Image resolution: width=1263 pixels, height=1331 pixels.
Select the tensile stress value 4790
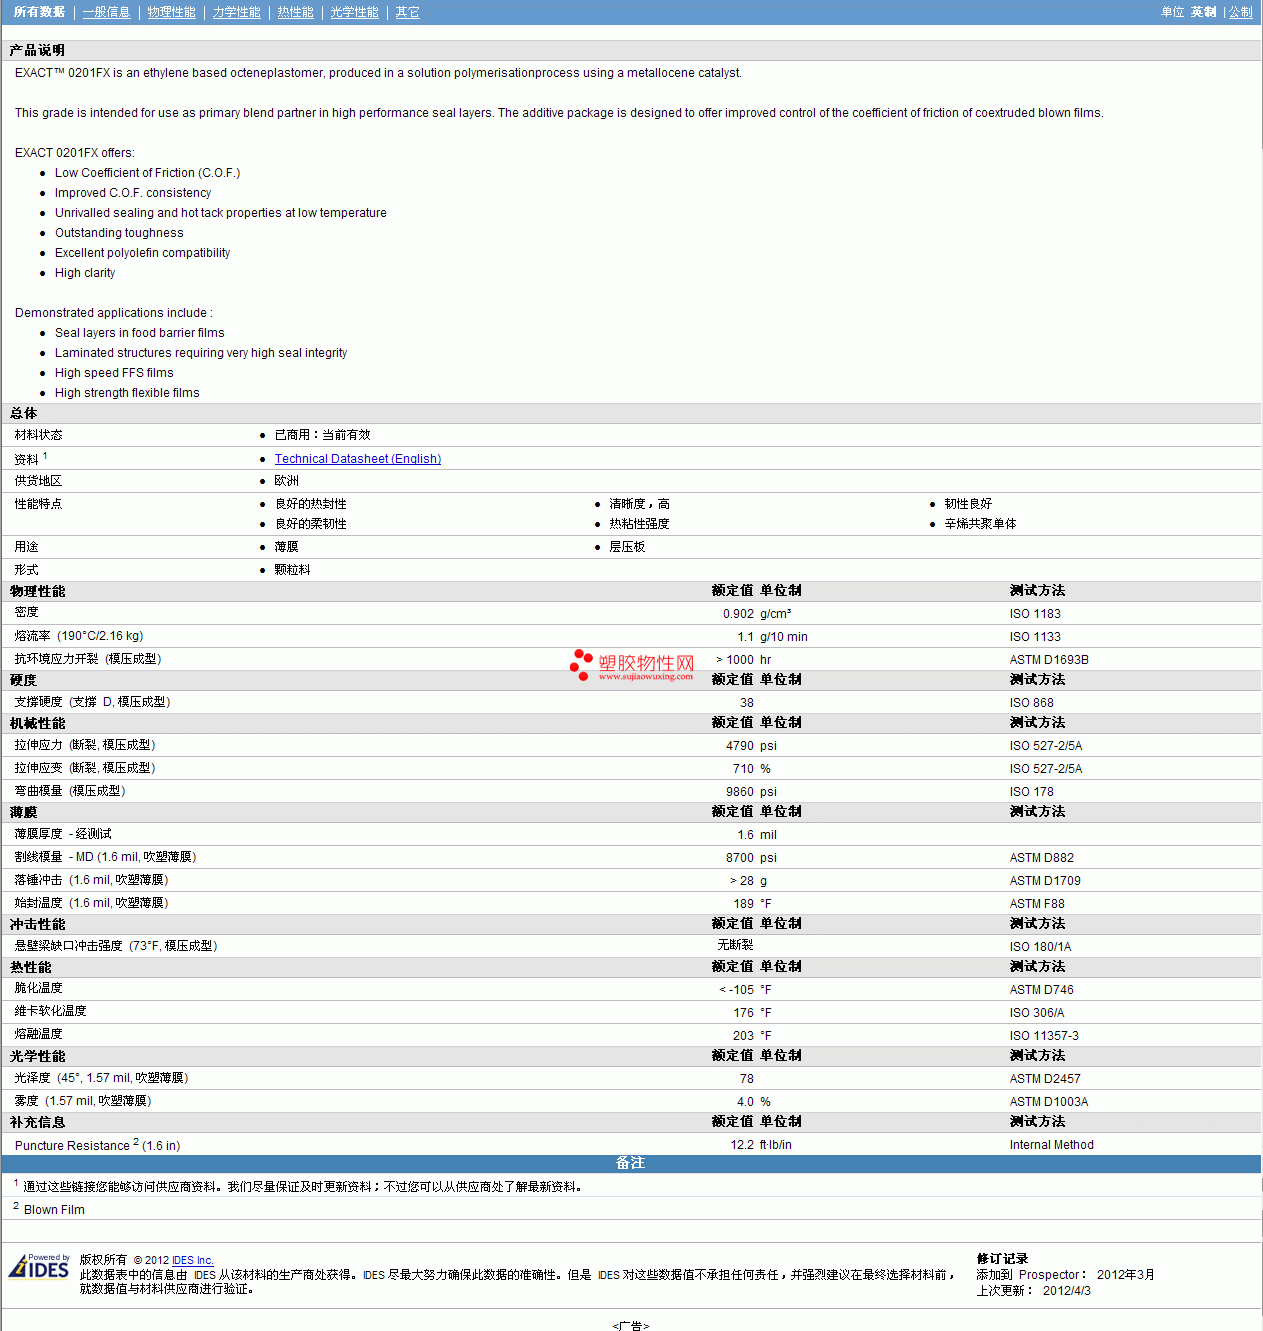pyautogui.click(x=741, y=746)
